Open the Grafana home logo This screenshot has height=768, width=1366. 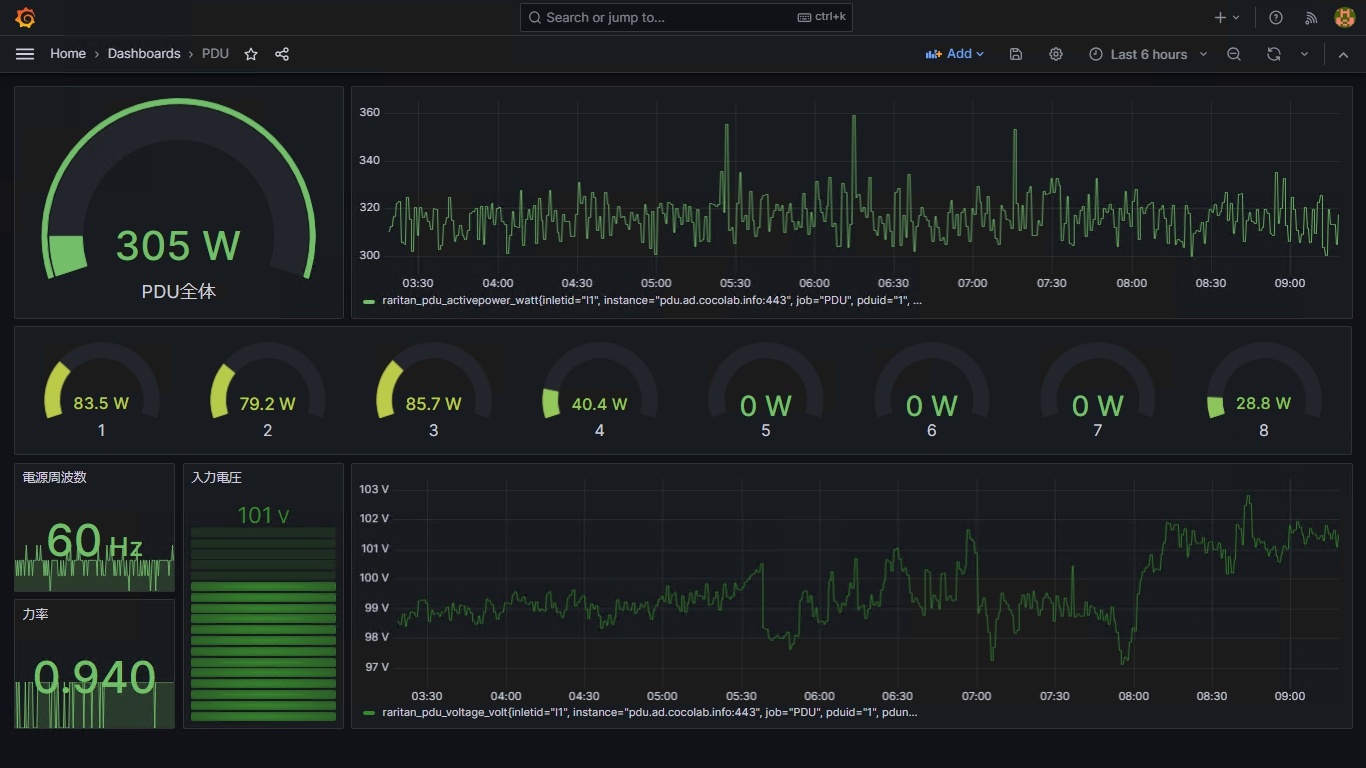click(x=25, y=17)
